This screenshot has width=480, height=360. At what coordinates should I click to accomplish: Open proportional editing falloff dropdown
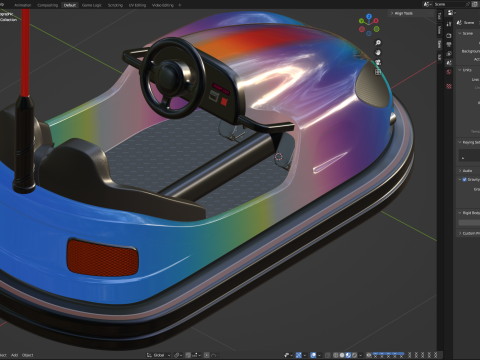tap(214, 355)
